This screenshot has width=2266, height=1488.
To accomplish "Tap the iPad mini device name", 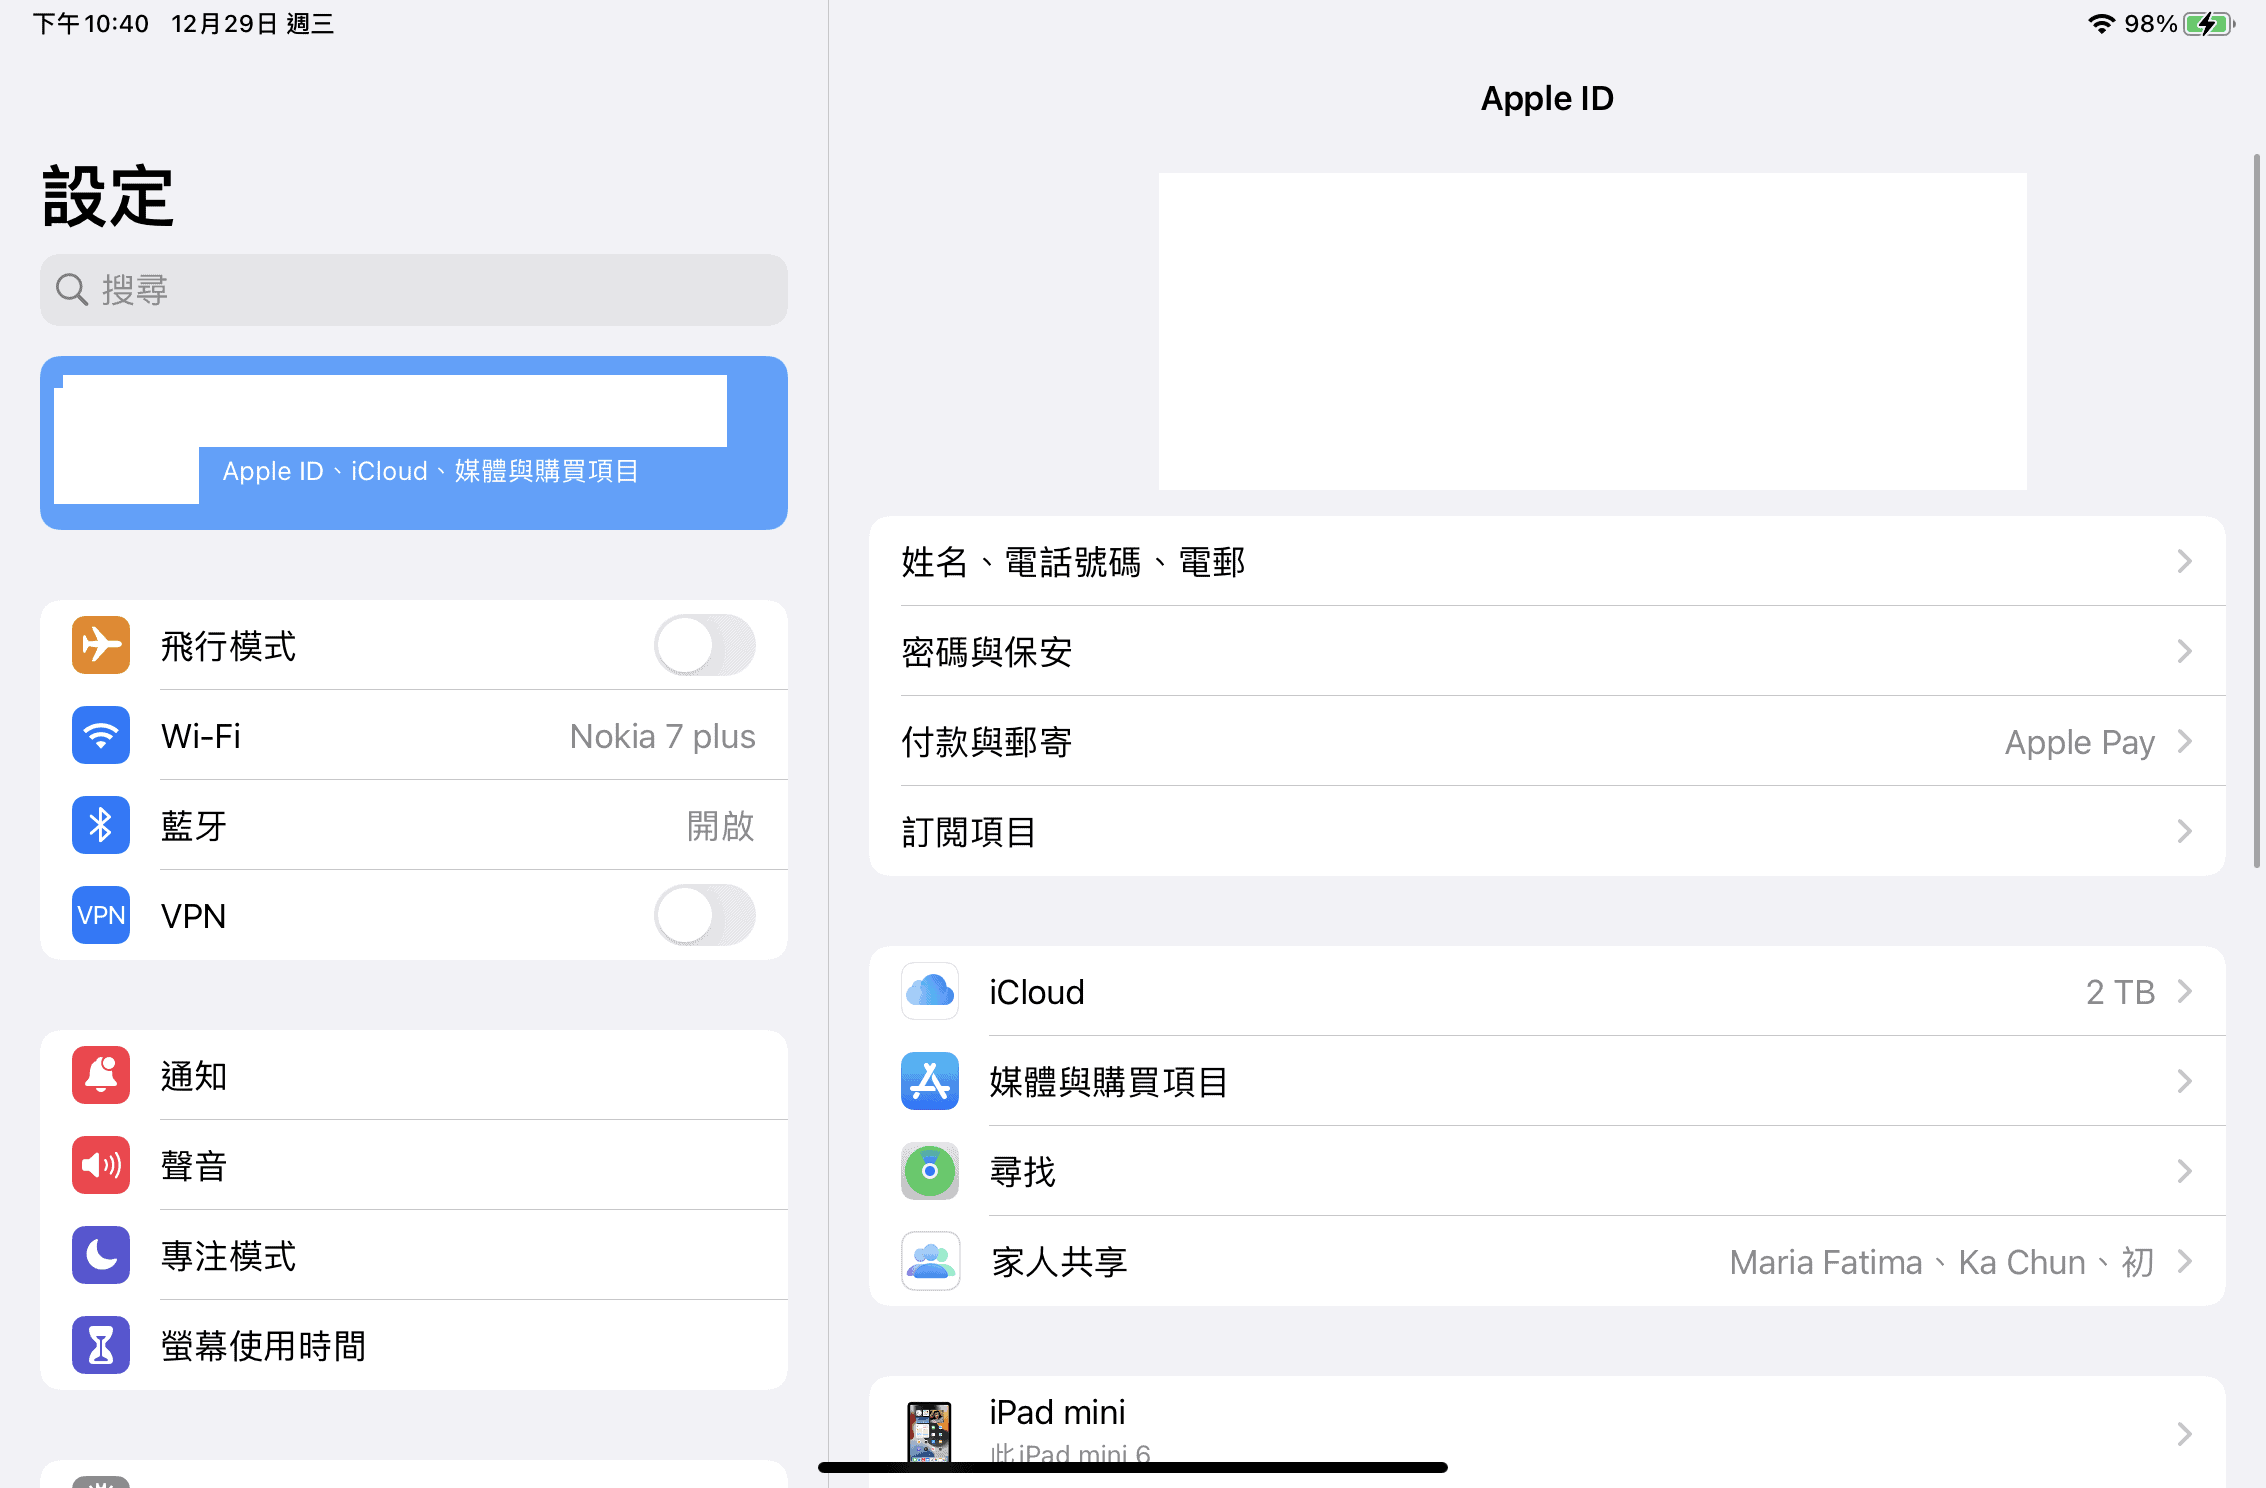I will (1057, 1412).
